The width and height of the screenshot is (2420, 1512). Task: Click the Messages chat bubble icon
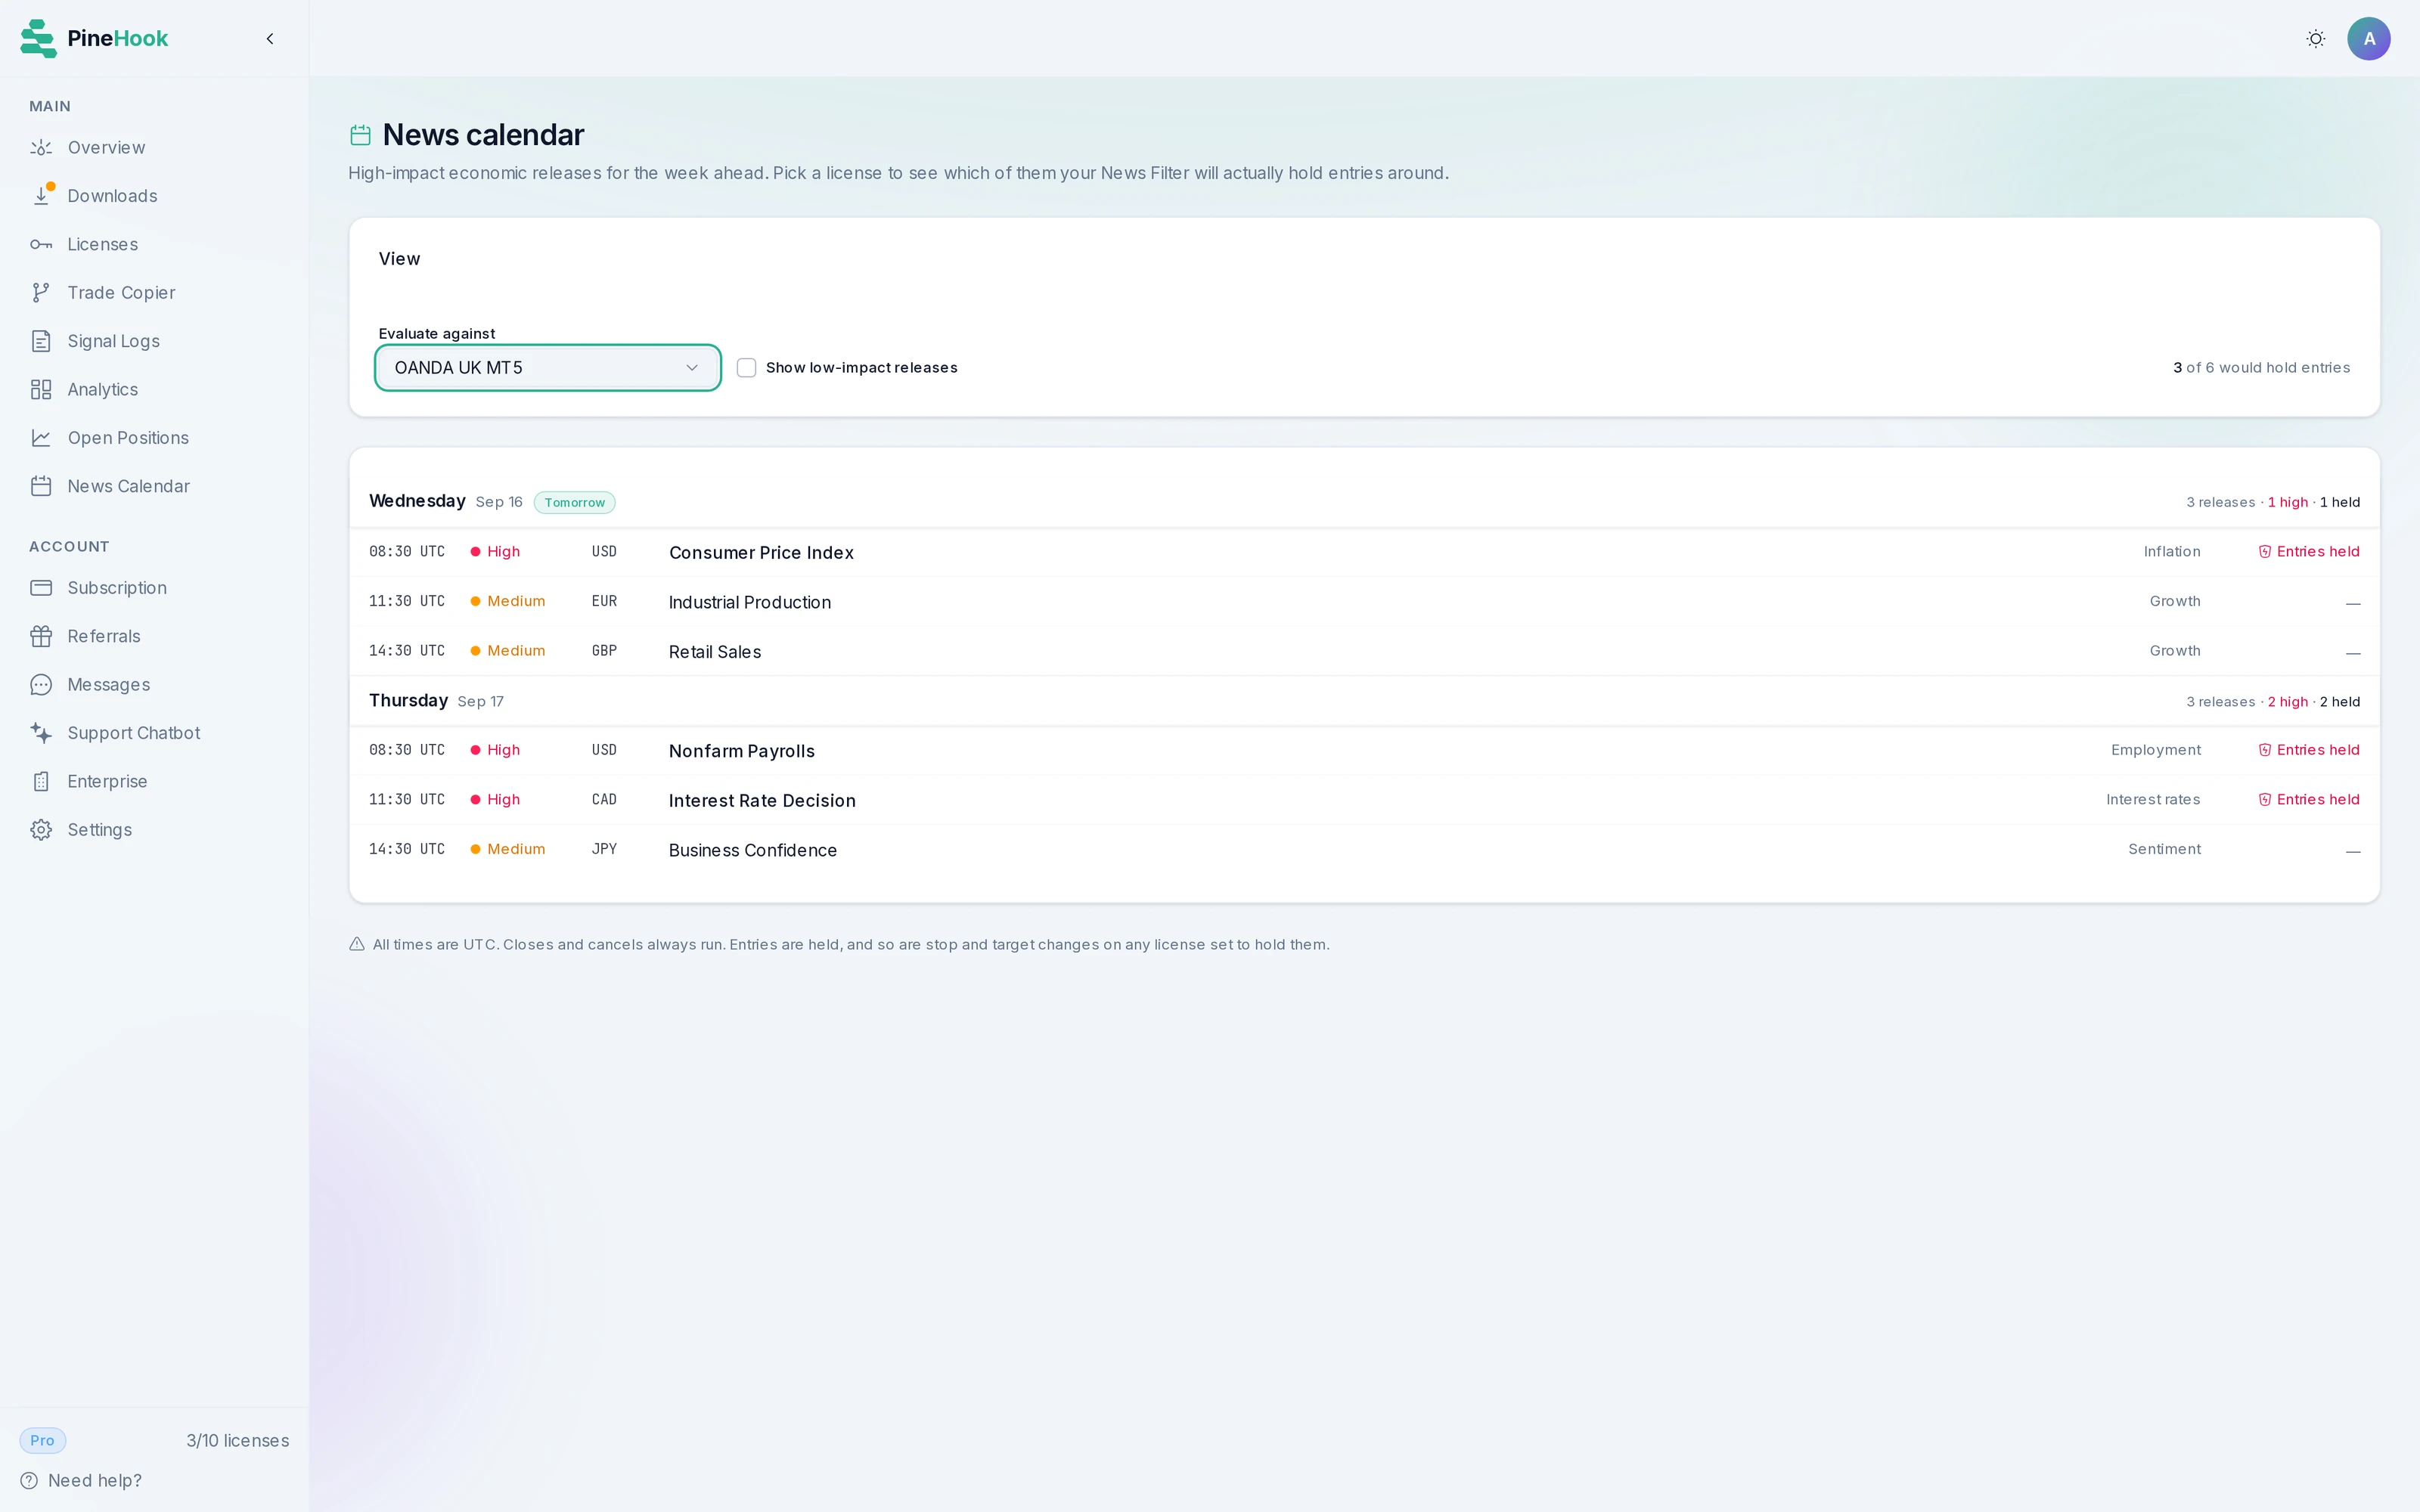point(41,685)
